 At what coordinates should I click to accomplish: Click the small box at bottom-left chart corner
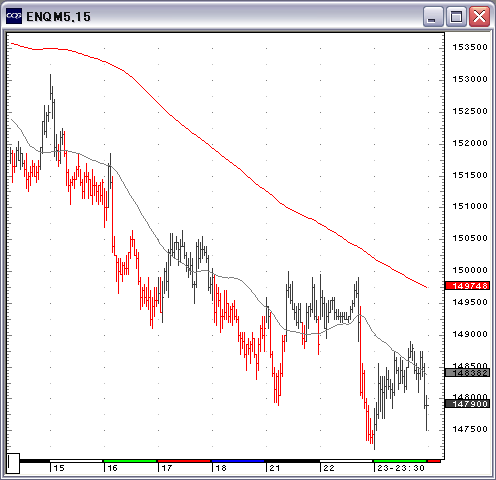coord(13,463)
